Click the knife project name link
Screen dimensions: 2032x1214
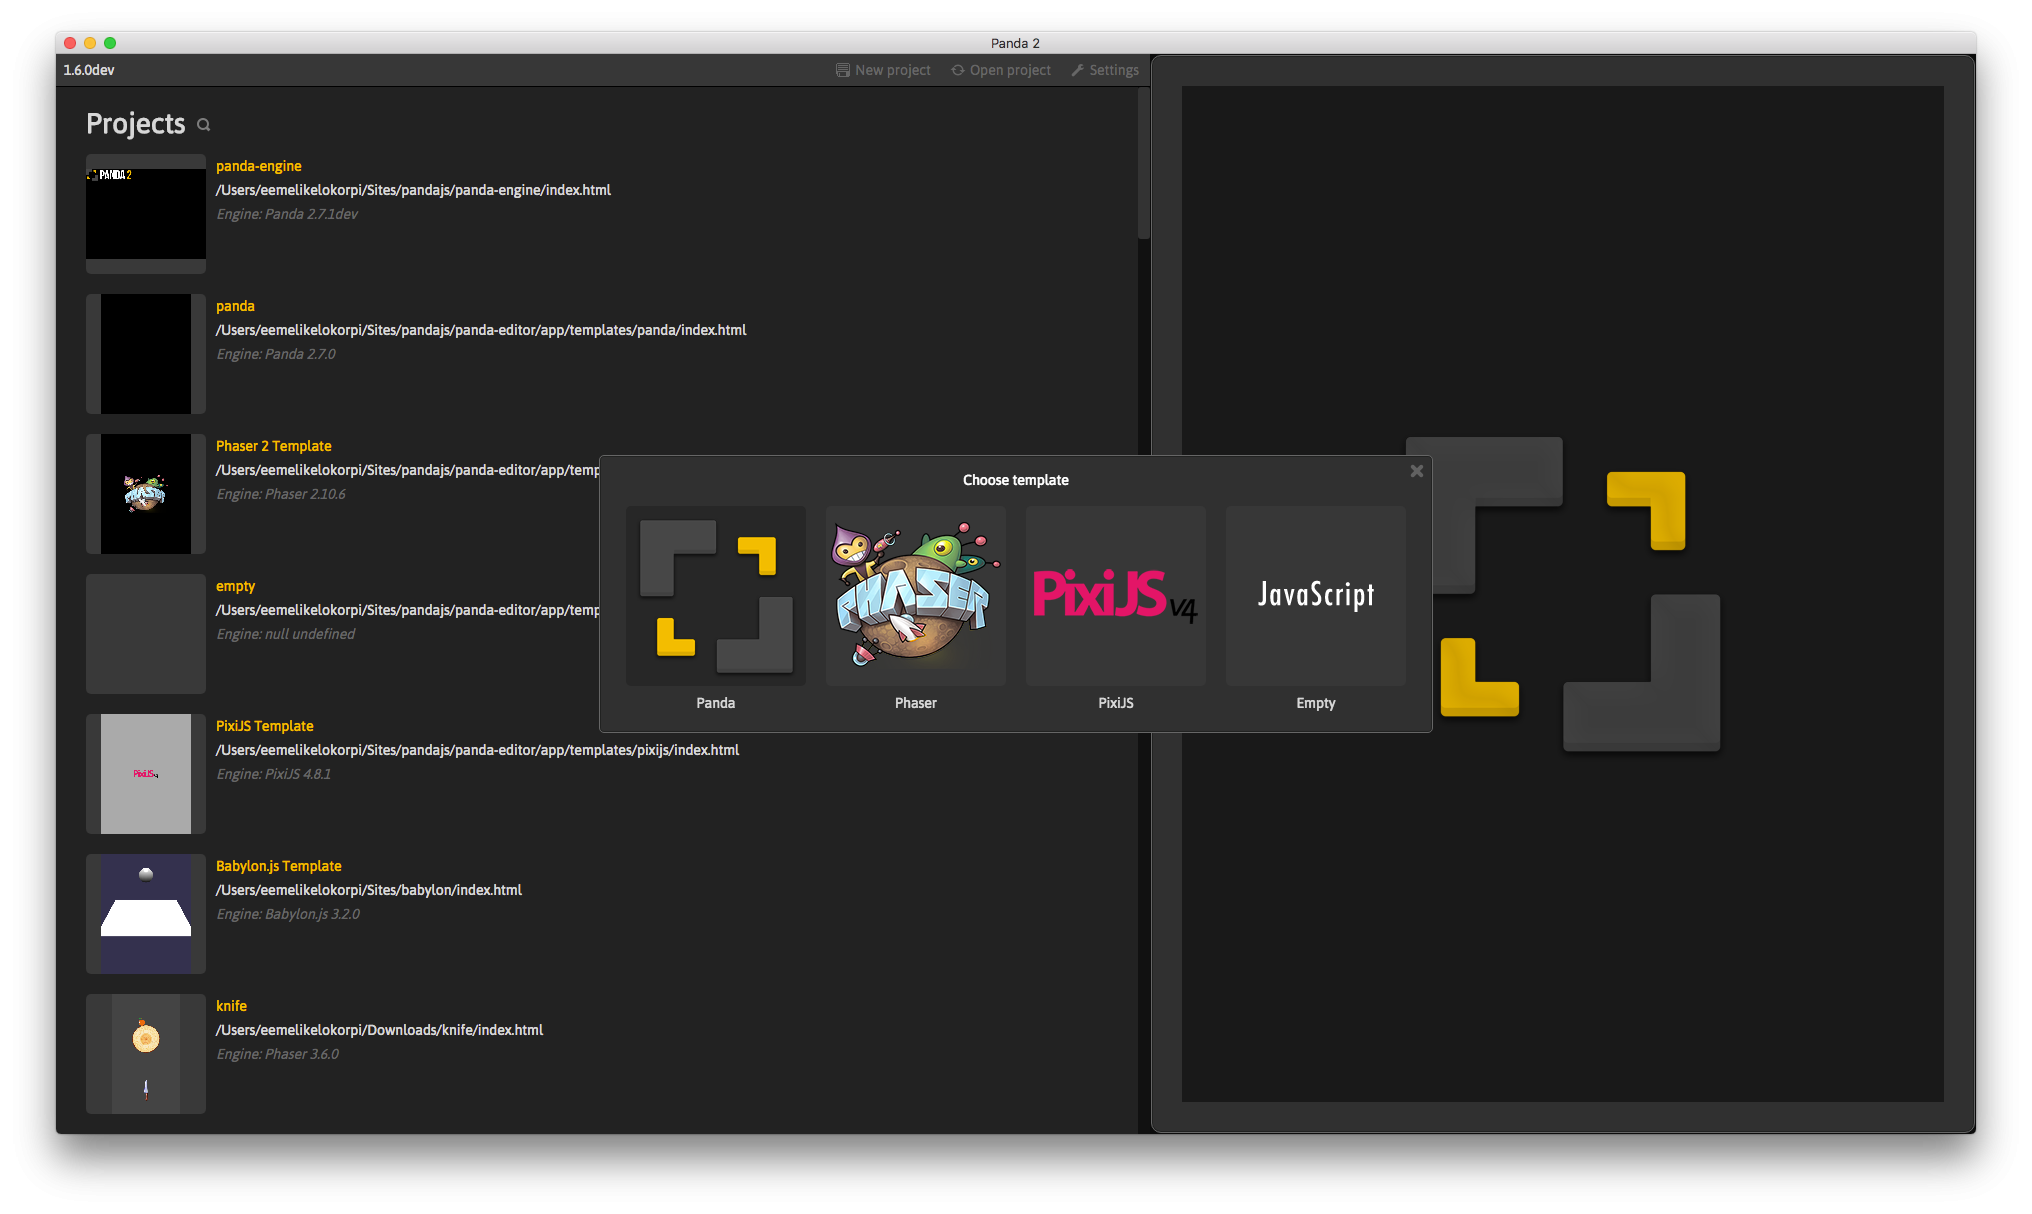[x=231, y=1006]
